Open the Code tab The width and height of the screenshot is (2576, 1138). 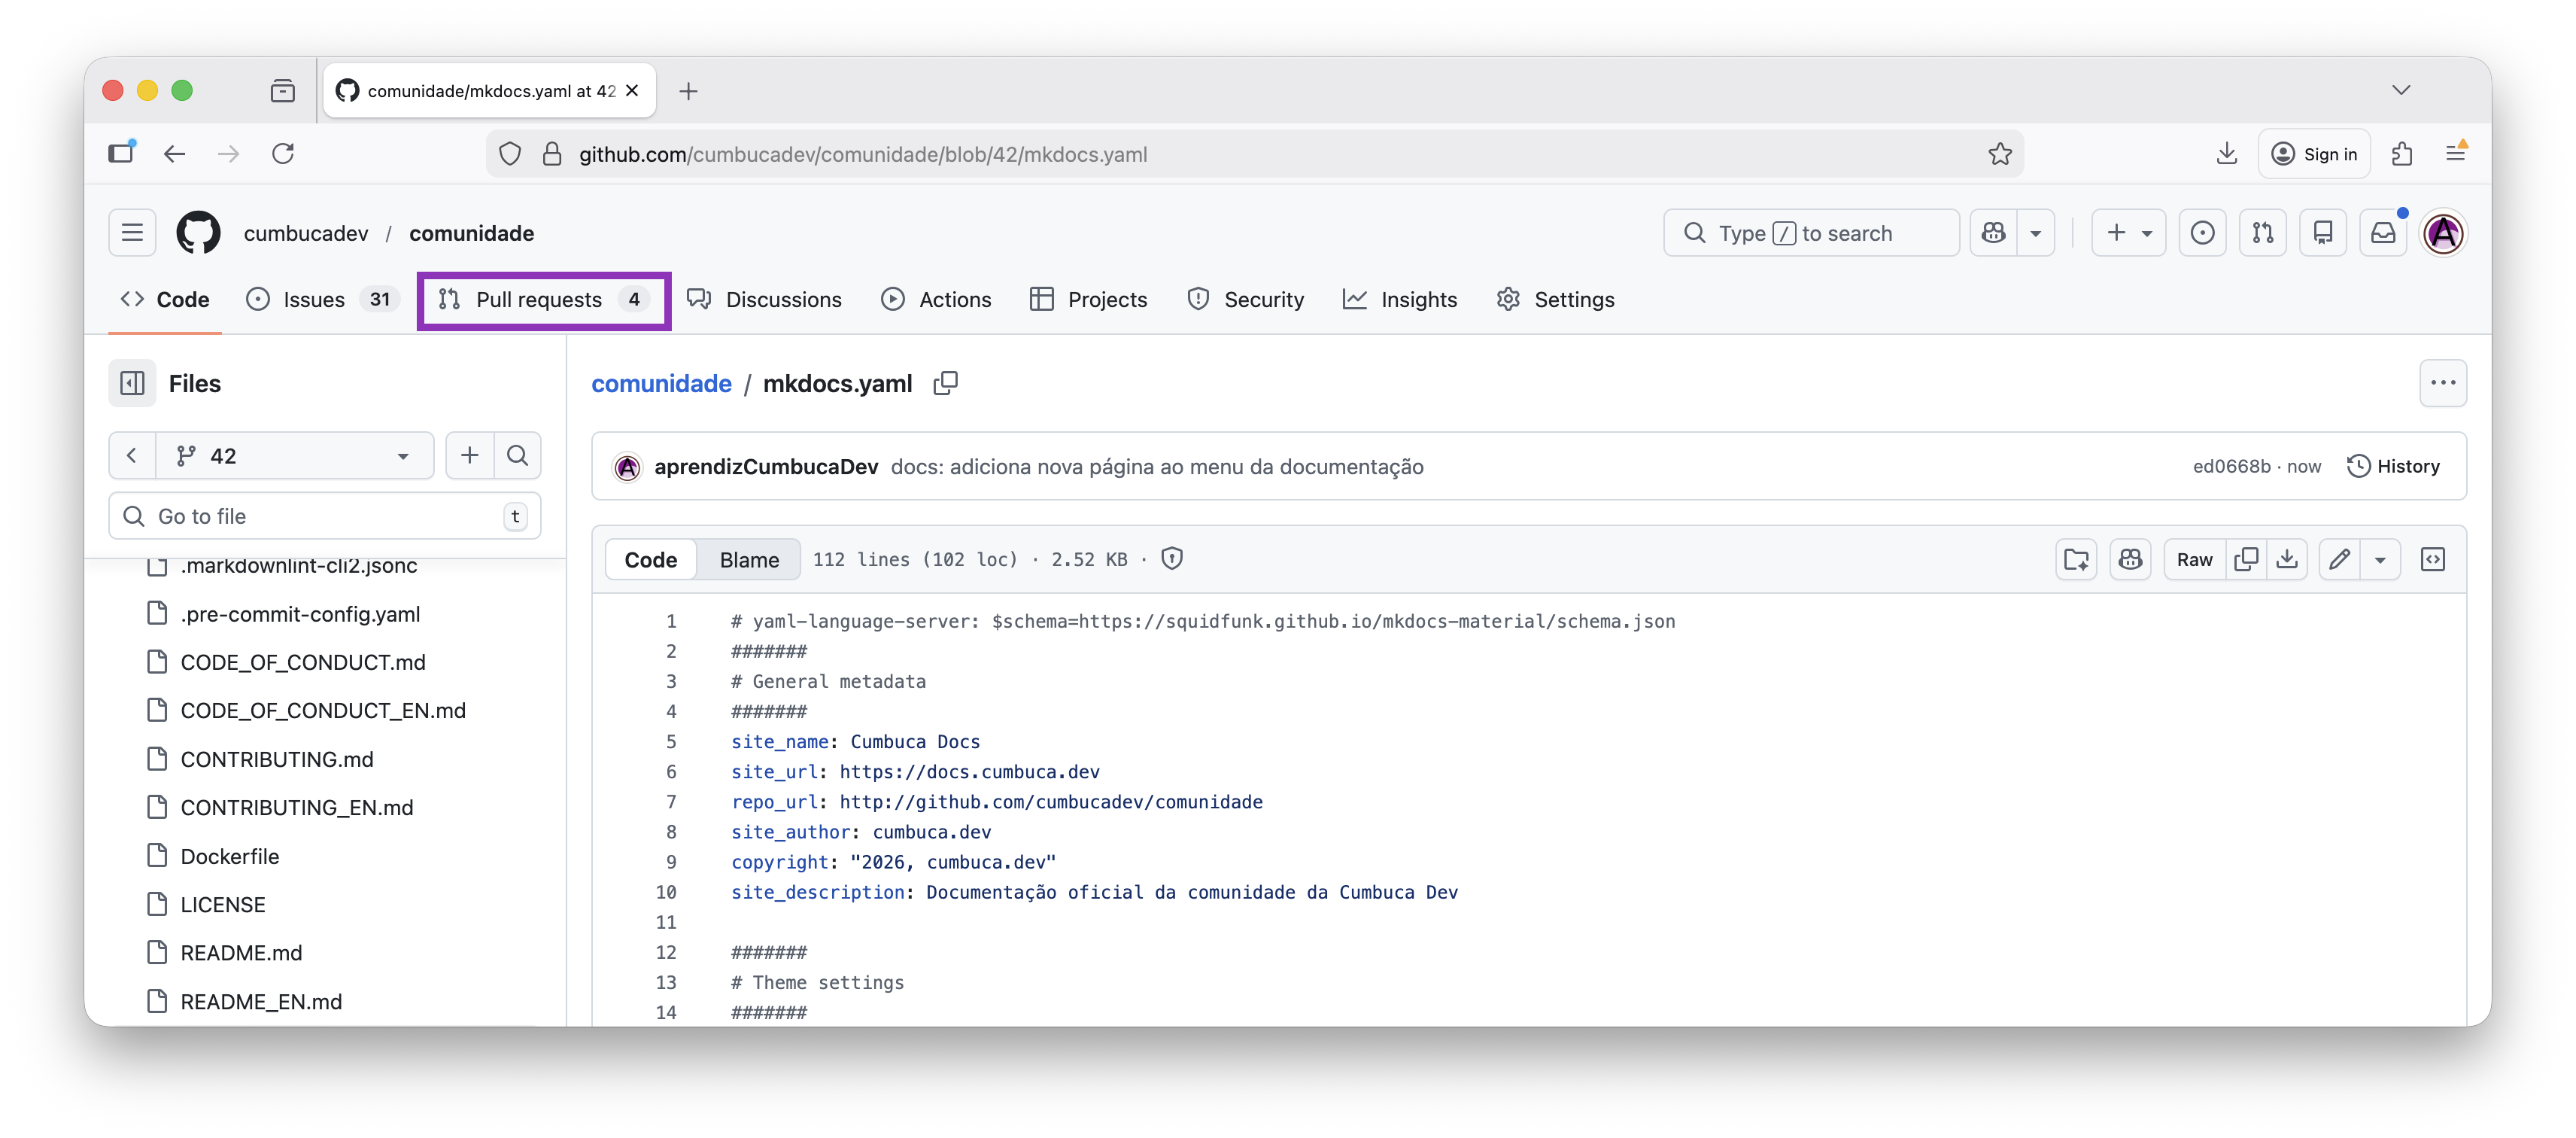click(165, 300)
